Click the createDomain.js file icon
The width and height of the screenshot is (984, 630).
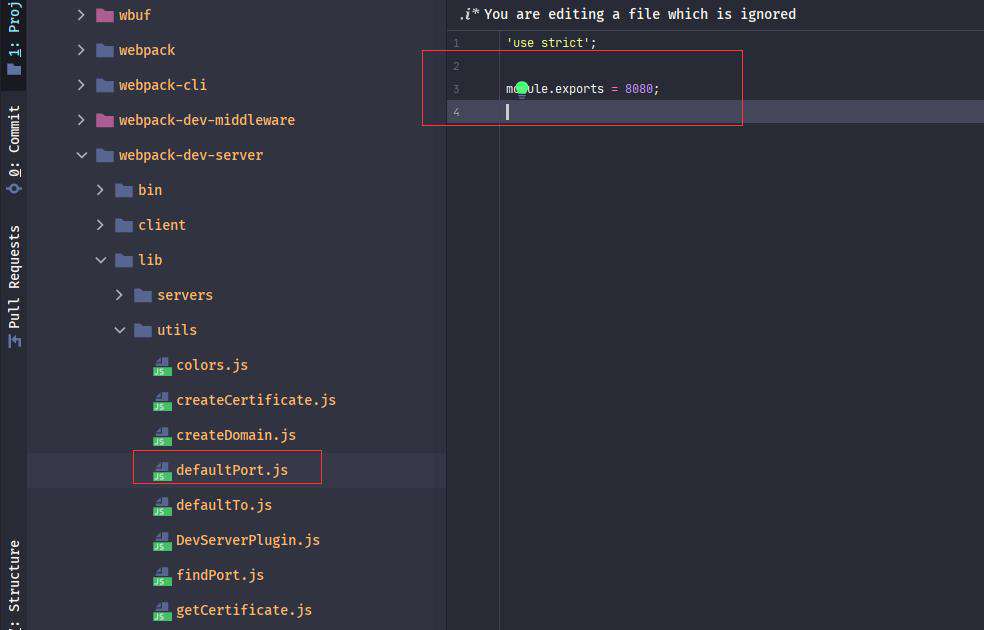pyautogui.click(x=163, y=436)
